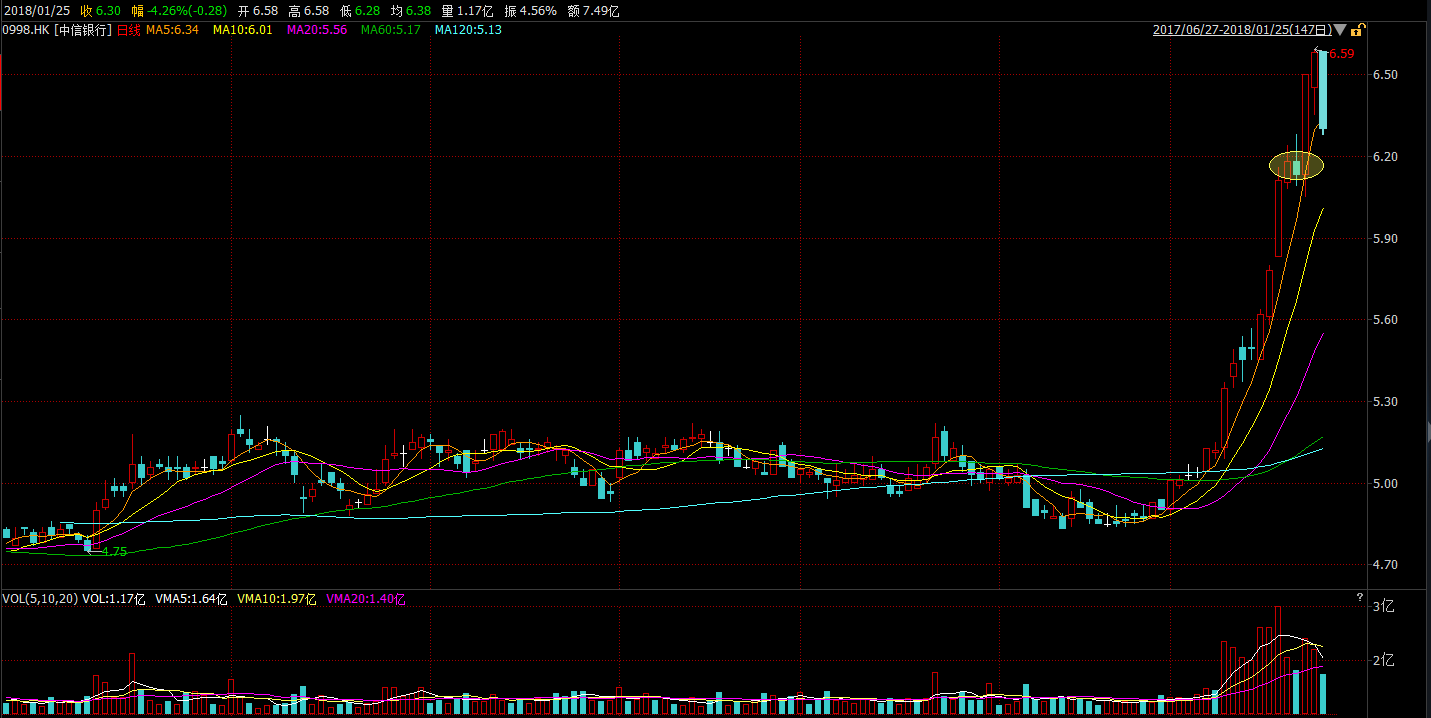1431x718 pixels.
Task: Click the yellow unlock padlock icon
Action: pos(1360,30)
